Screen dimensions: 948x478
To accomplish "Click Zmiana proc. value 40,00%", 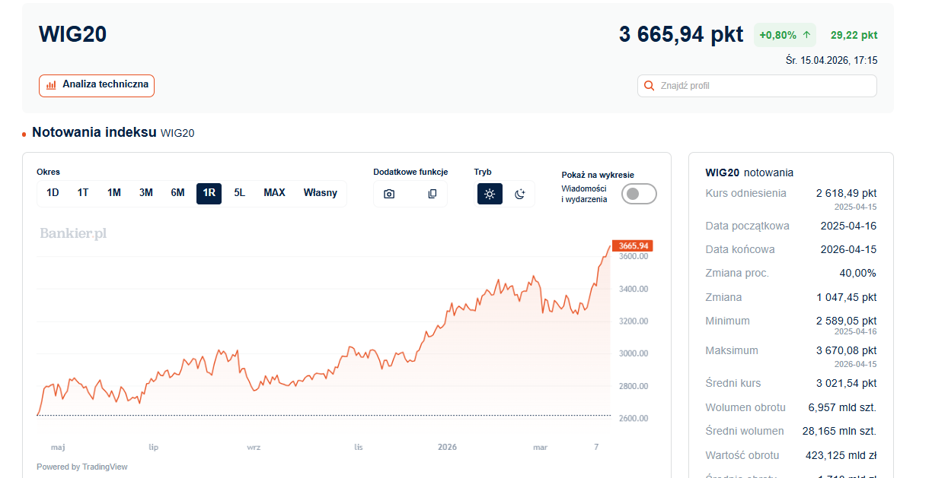I will click(857, 274).
